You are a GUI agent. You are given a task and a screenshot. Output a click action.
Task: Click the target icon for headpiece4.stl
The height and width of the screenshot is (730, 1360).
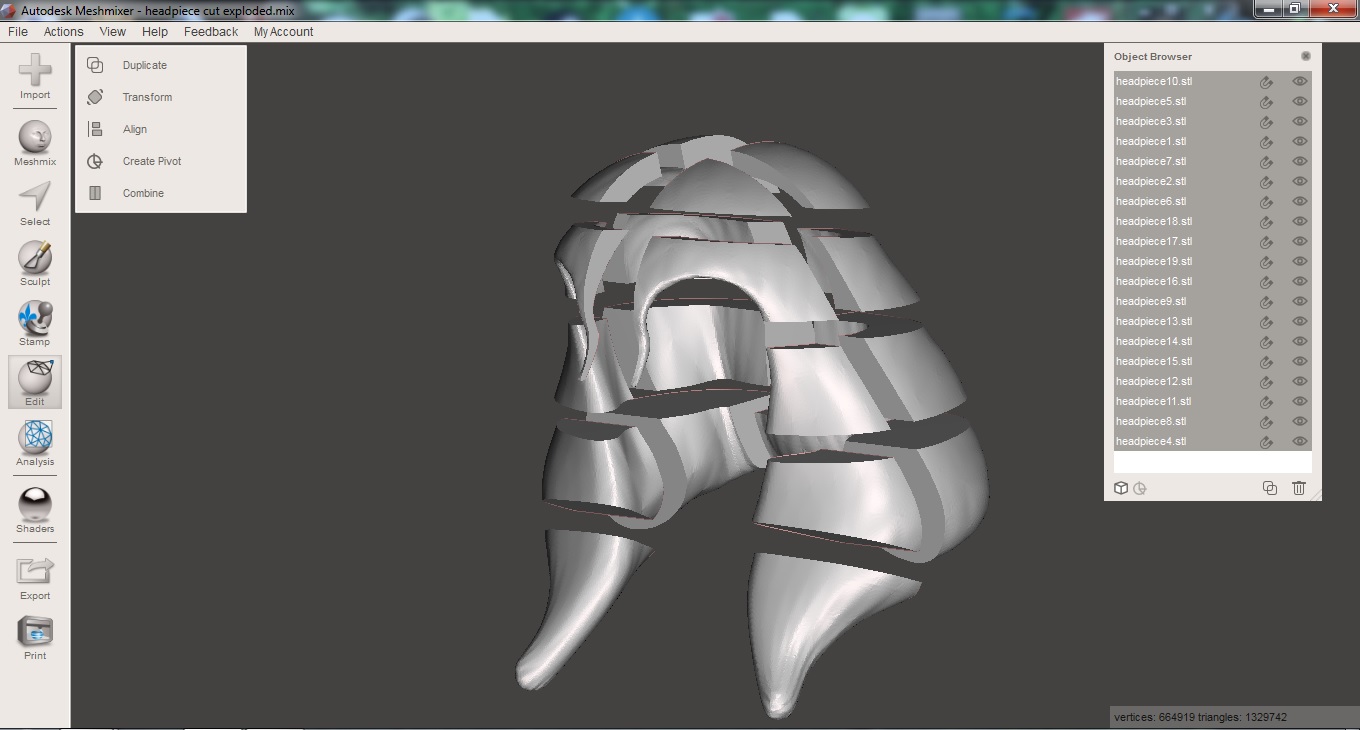click(x=1266, y=442)
